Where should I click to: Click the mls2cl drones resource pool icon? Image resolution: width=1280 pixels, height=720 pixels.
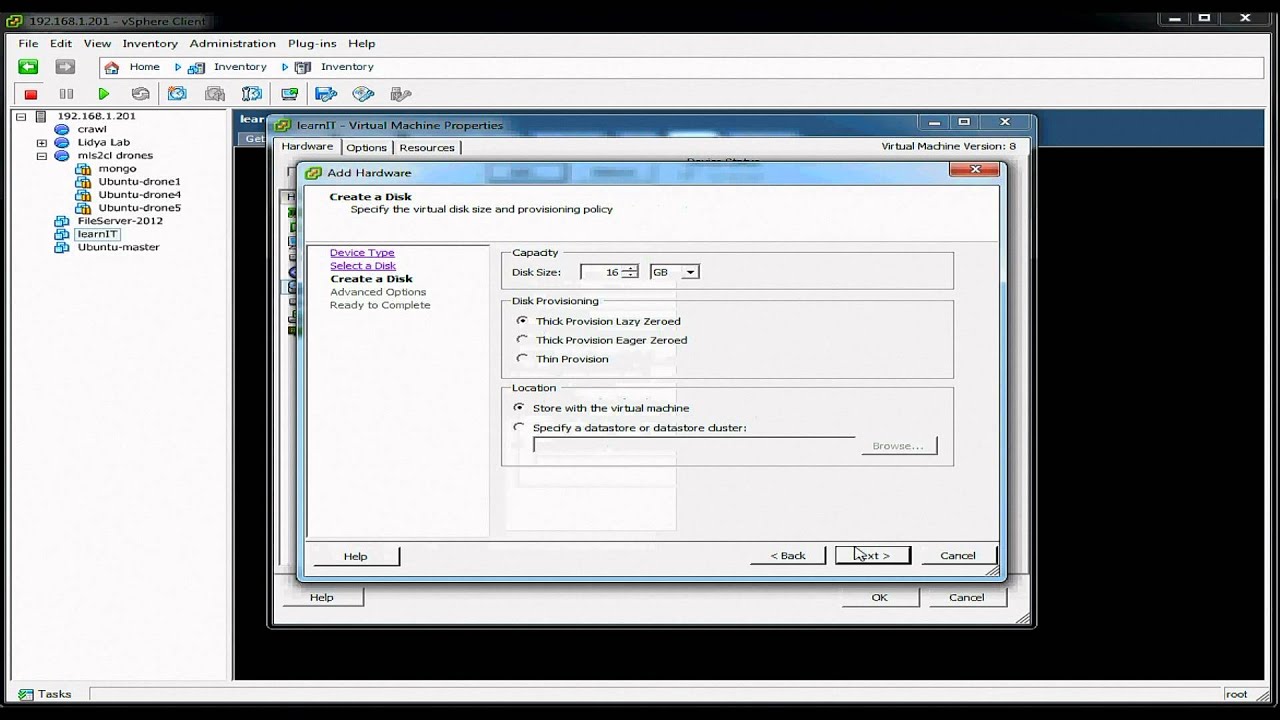click(62, 156)
